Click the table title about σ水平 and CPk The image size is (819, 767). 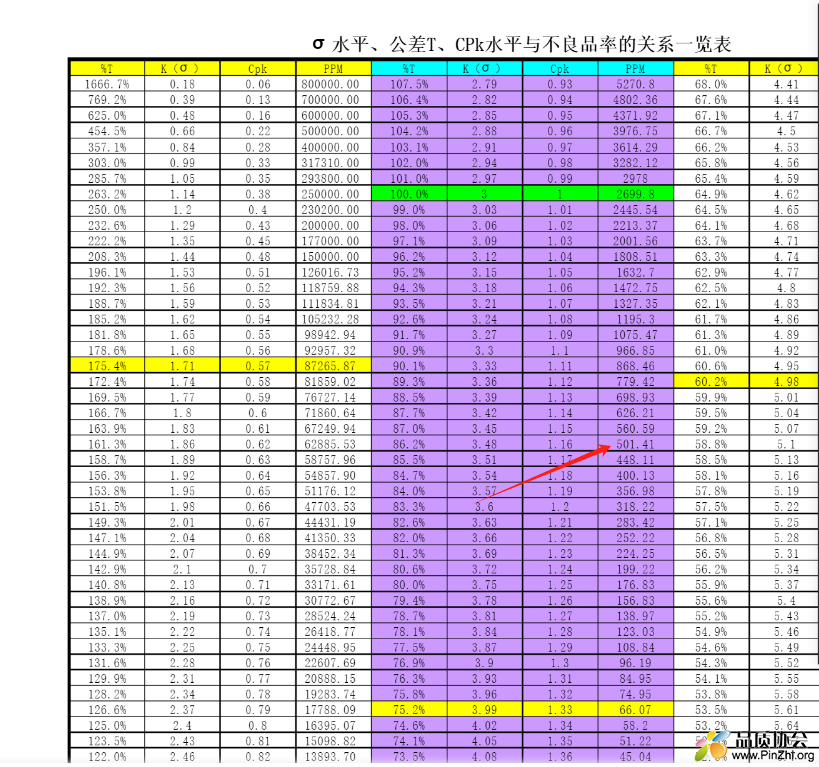[x=521, y=44]
